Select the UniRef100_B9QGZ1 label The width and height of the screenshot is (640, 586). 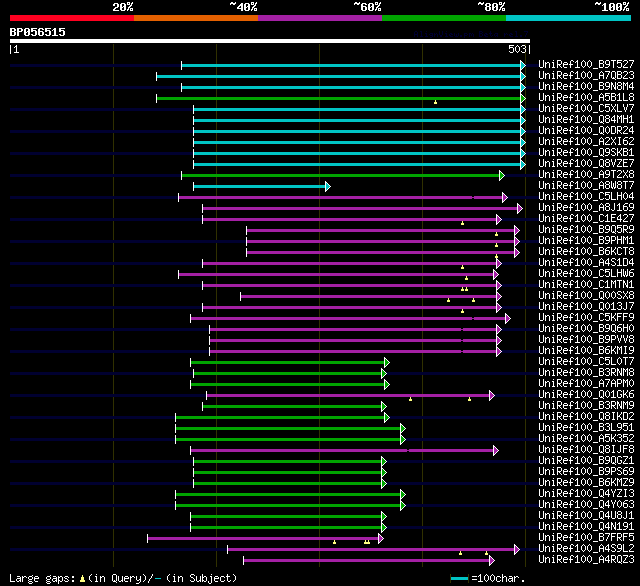click(586, 461)
